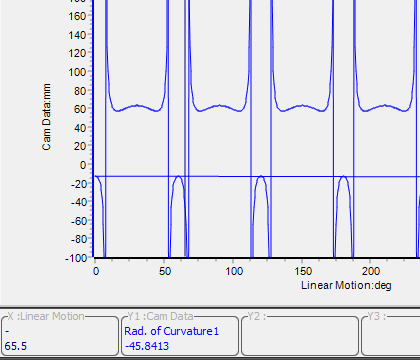Click the x-axis tick label '150'
420x360 pixels.
click(303, 271)
